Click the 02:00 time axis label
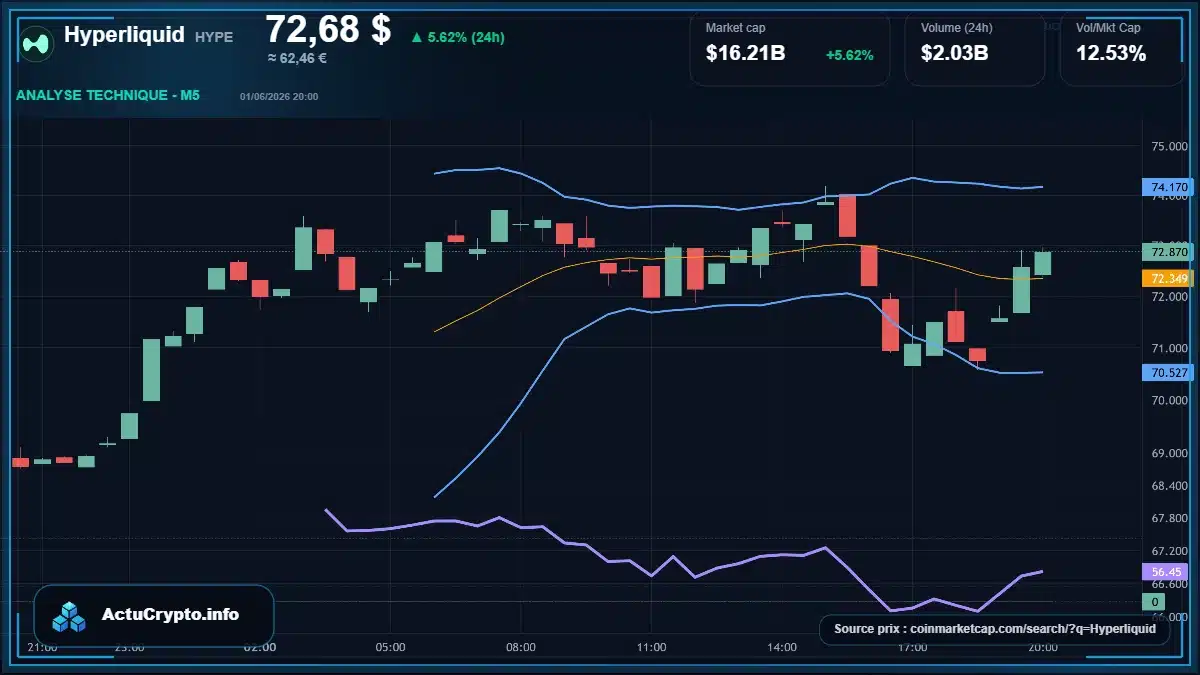The width and height of the screenshot is (1200, 675). (x=260, y=647)
